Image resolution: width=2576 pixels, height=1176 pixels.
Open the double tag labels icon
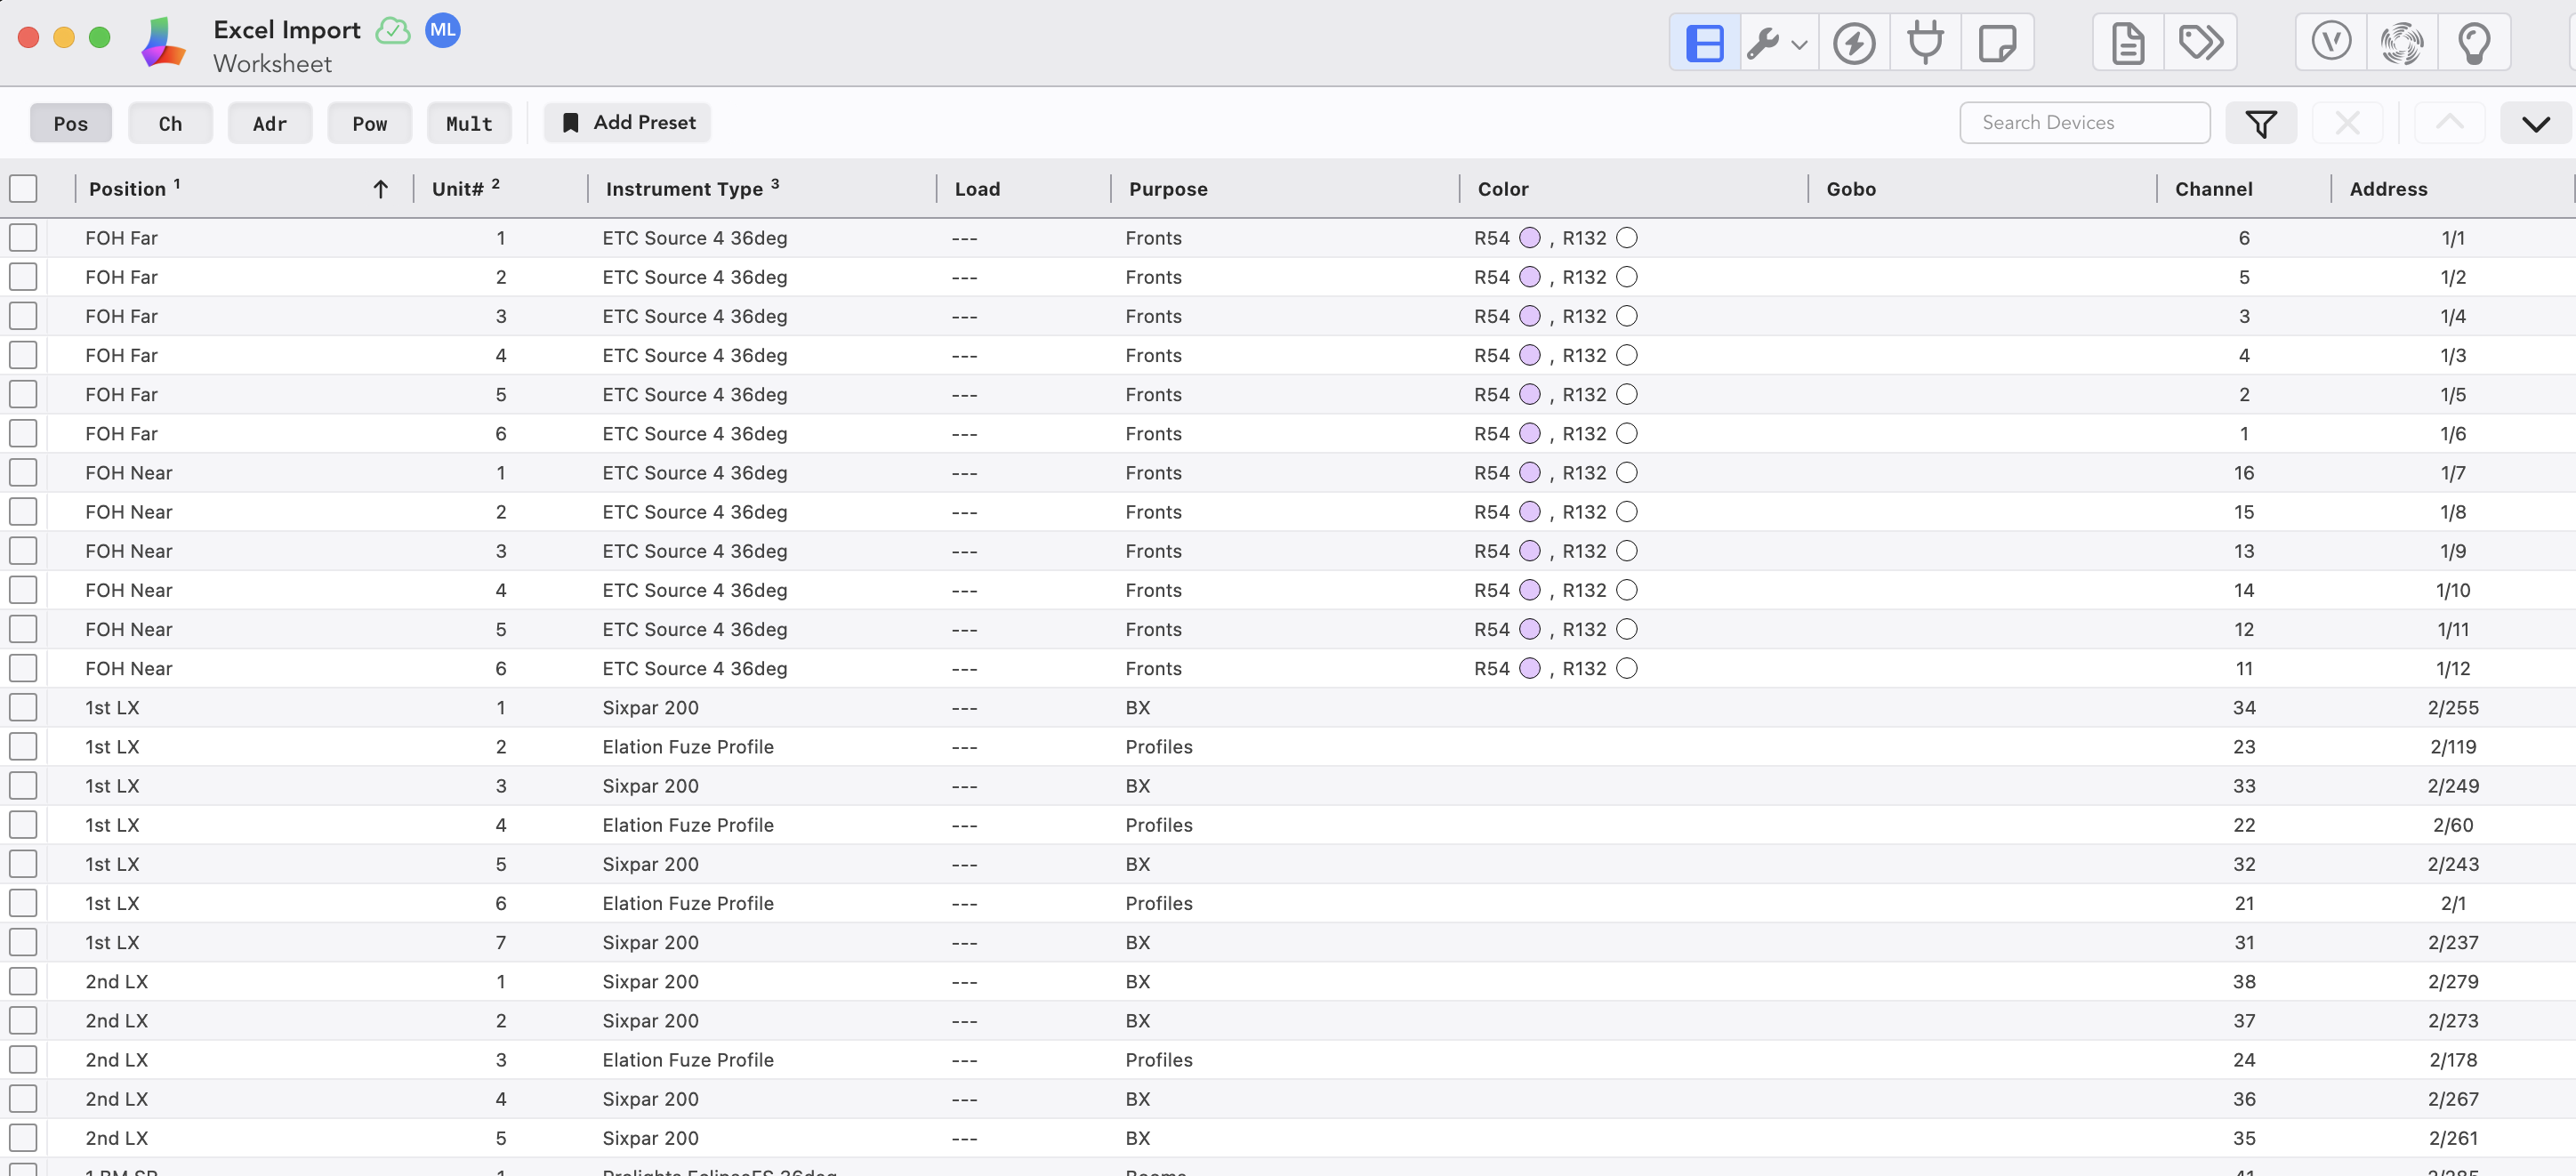[2200, 43]
